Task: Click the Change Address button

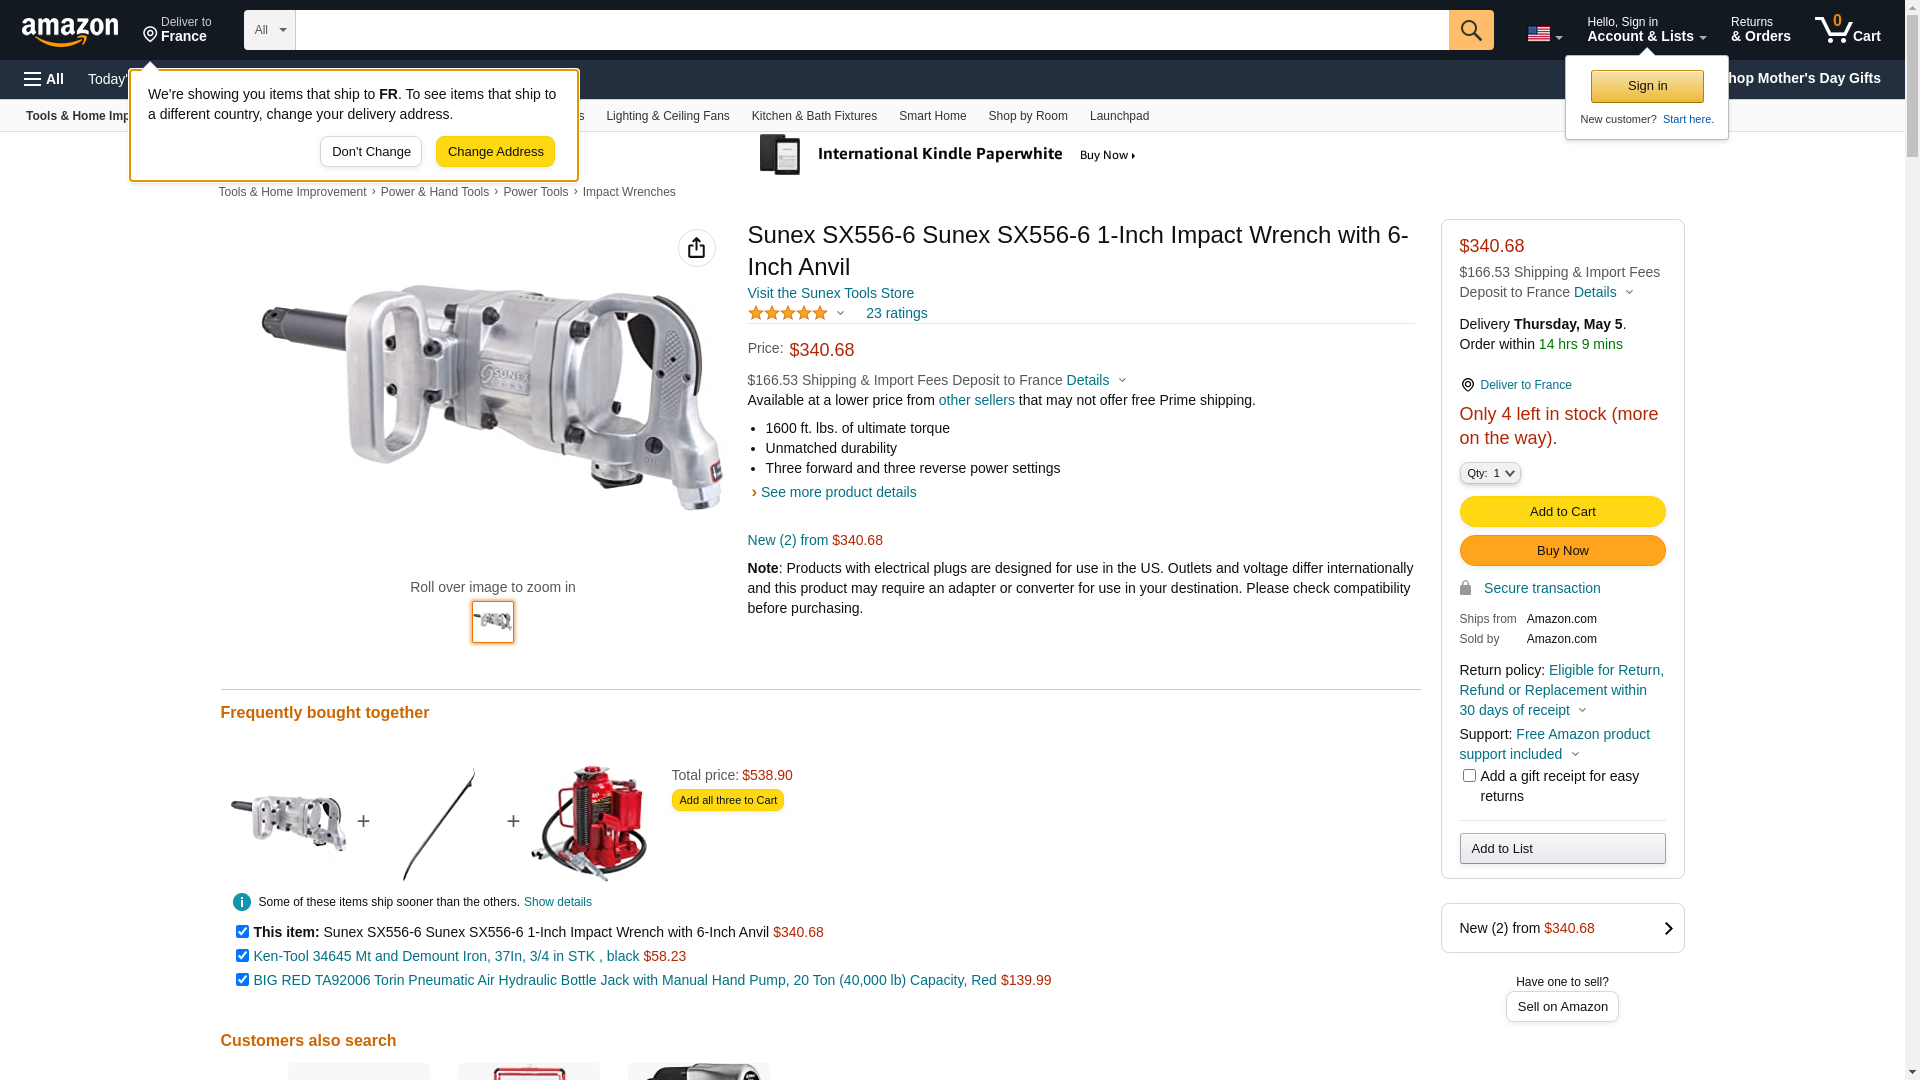Action: click(495, 152)
